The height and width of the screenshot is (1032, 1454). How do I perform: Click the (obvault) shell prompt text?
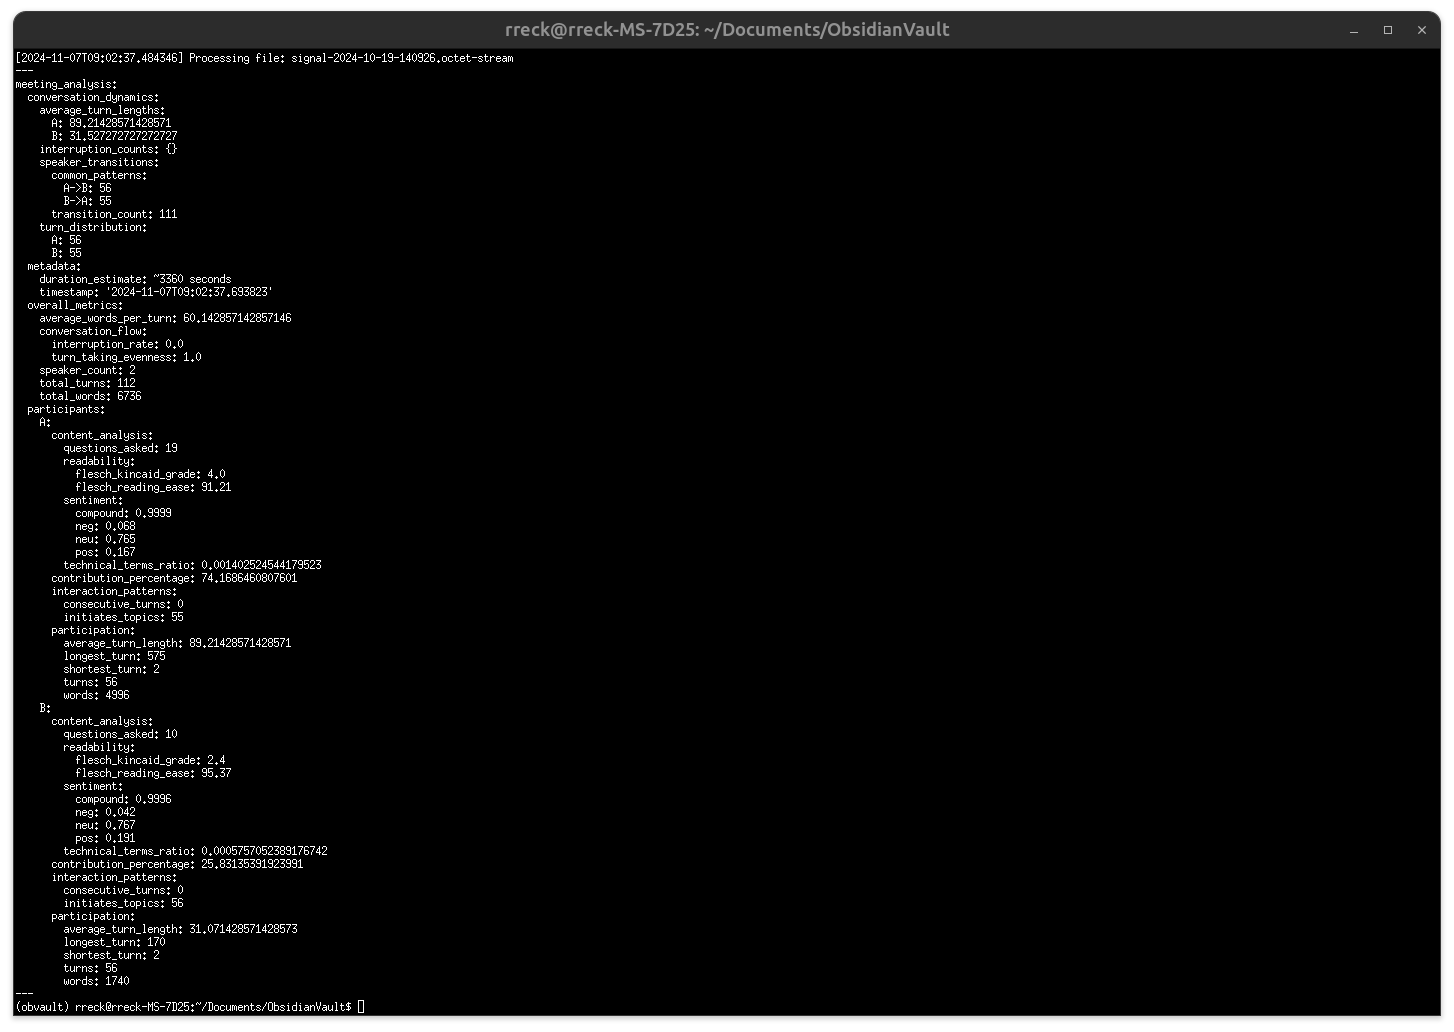click(184, 1007)
